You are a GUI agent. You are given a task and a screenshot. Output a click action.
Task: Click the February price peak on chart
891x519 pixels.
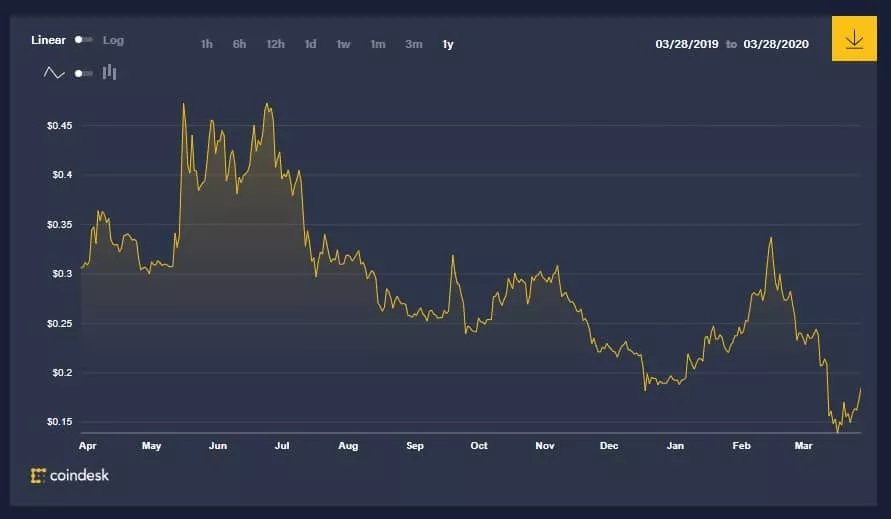click(x=770, y=238)
